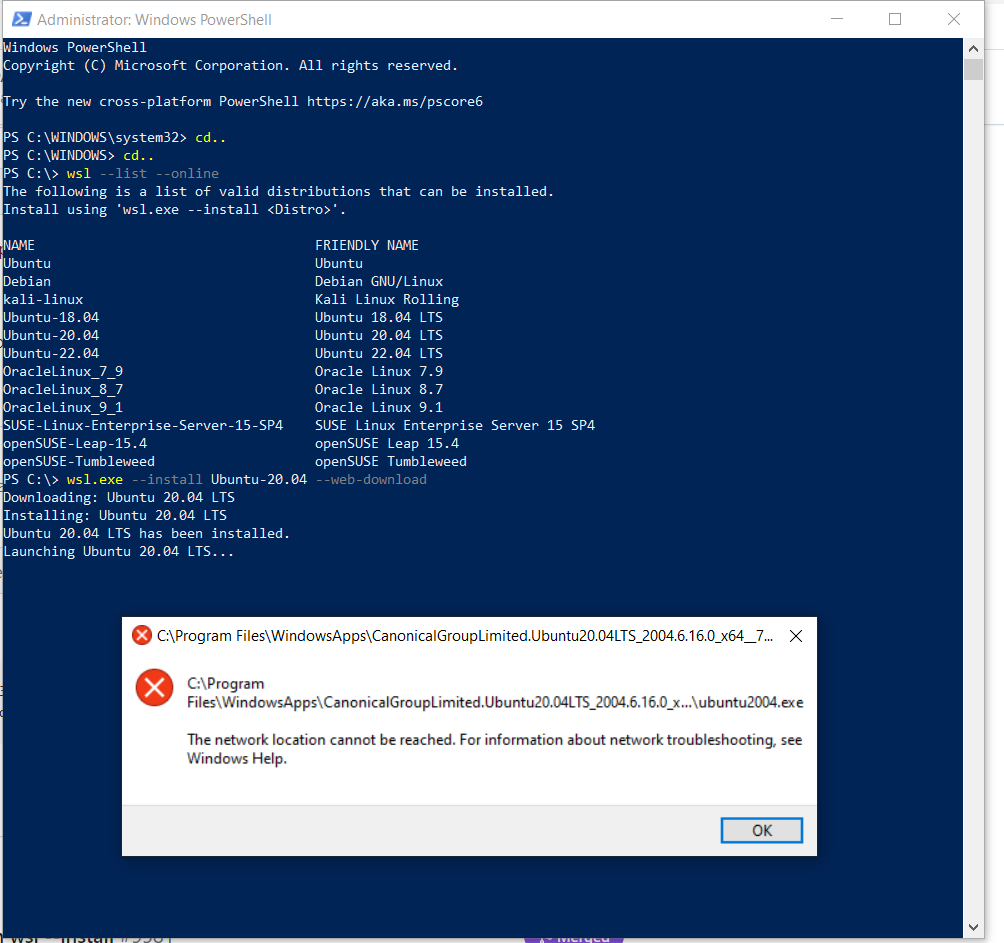Maximize the PowerShell window
Screen dimensions: 1004x943
click(895, 19)
